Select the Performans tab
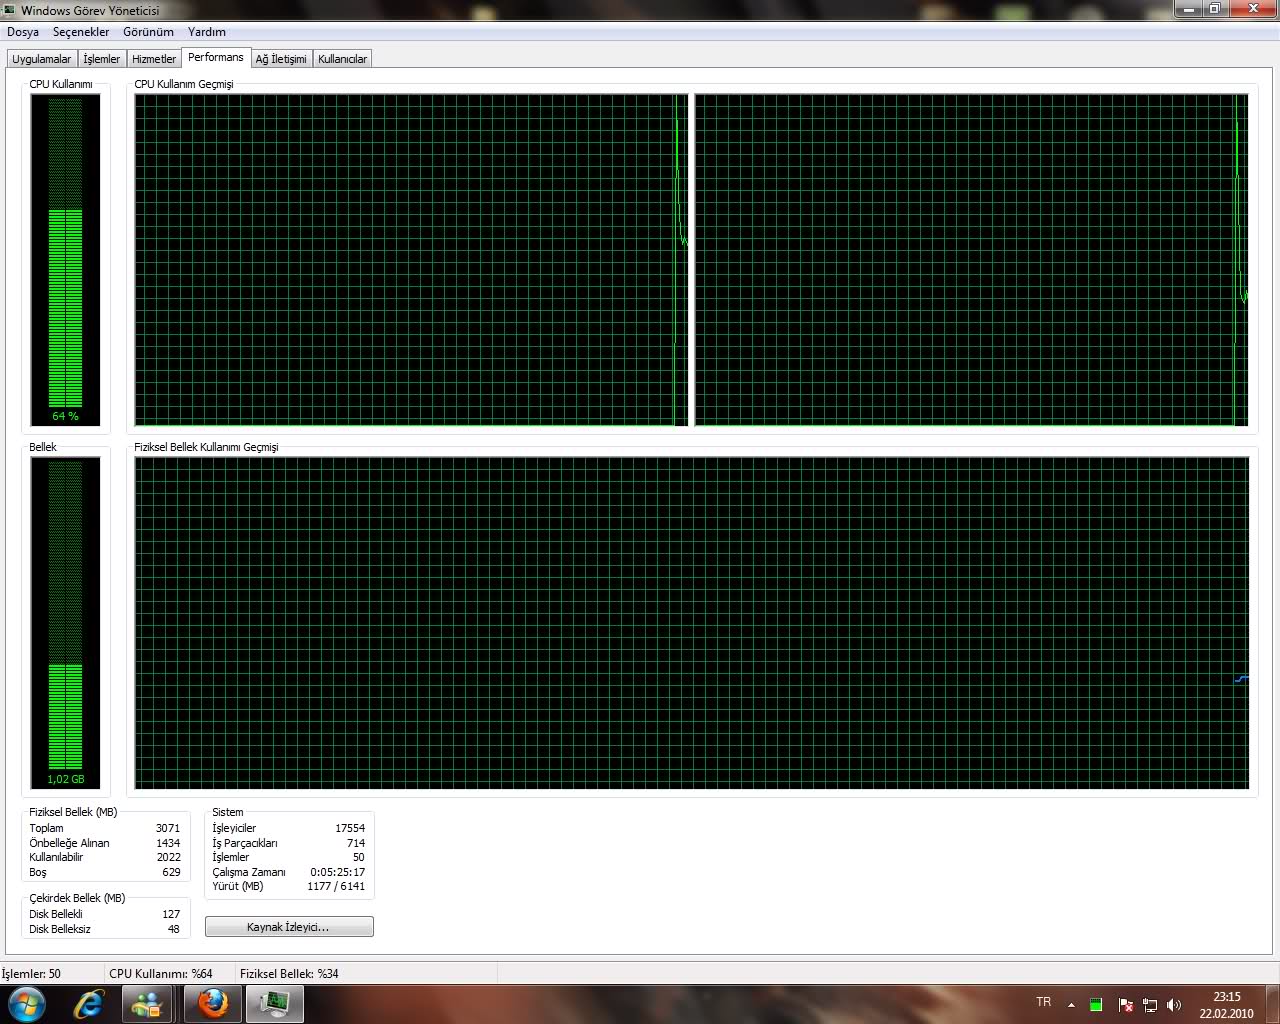 216,57
